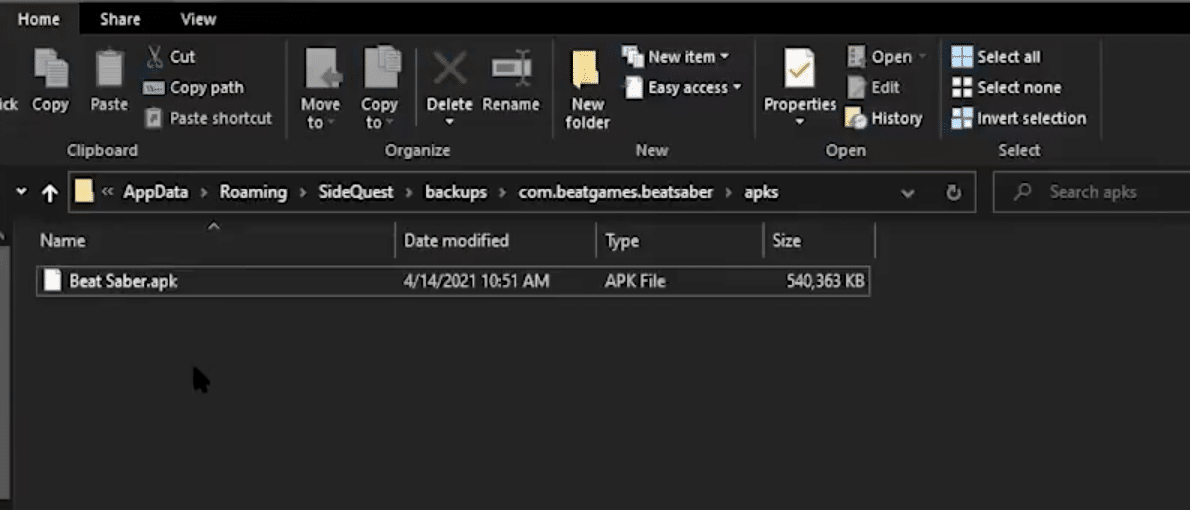
Task: Sort by Size column
Action: pos(819,241)
